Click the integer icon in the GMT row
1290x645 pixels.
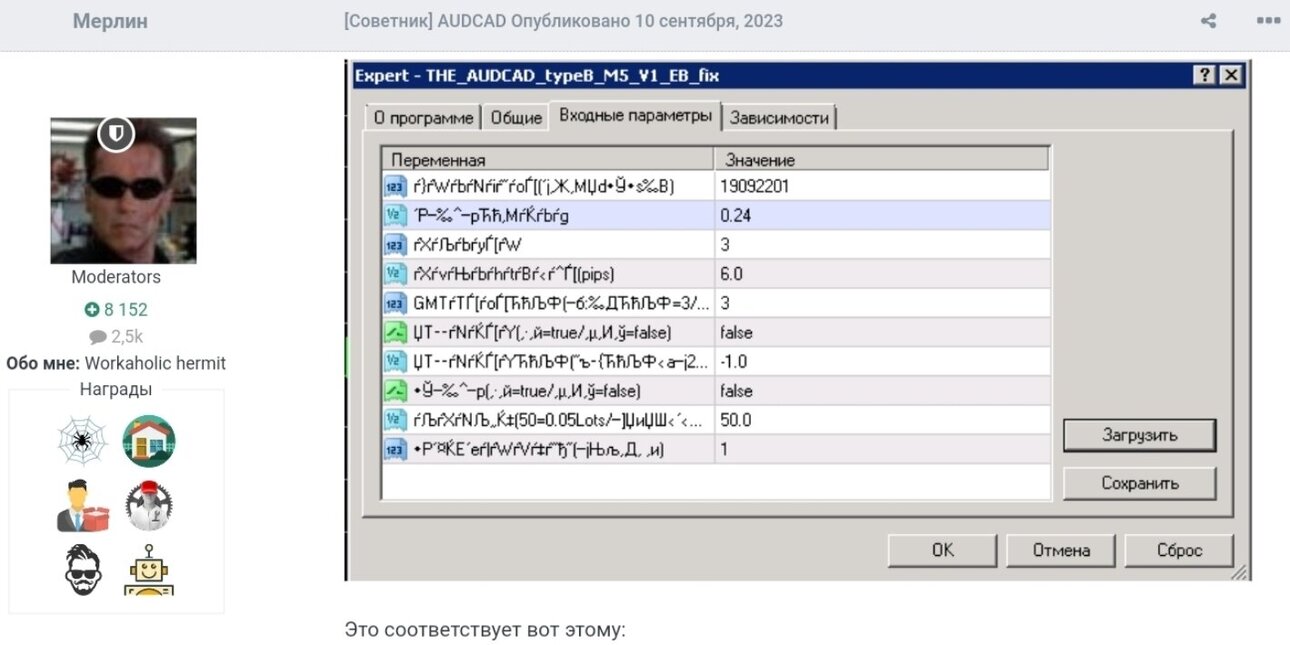click(394, 302)
